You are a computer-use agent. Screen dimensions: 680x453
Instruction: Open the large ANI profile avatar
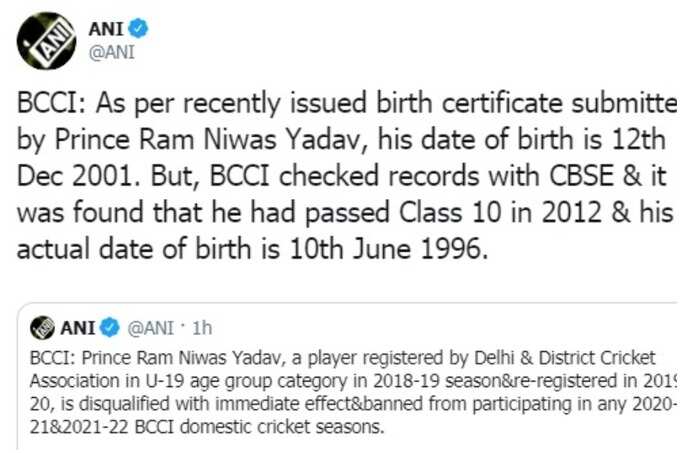tap(46, 40)
